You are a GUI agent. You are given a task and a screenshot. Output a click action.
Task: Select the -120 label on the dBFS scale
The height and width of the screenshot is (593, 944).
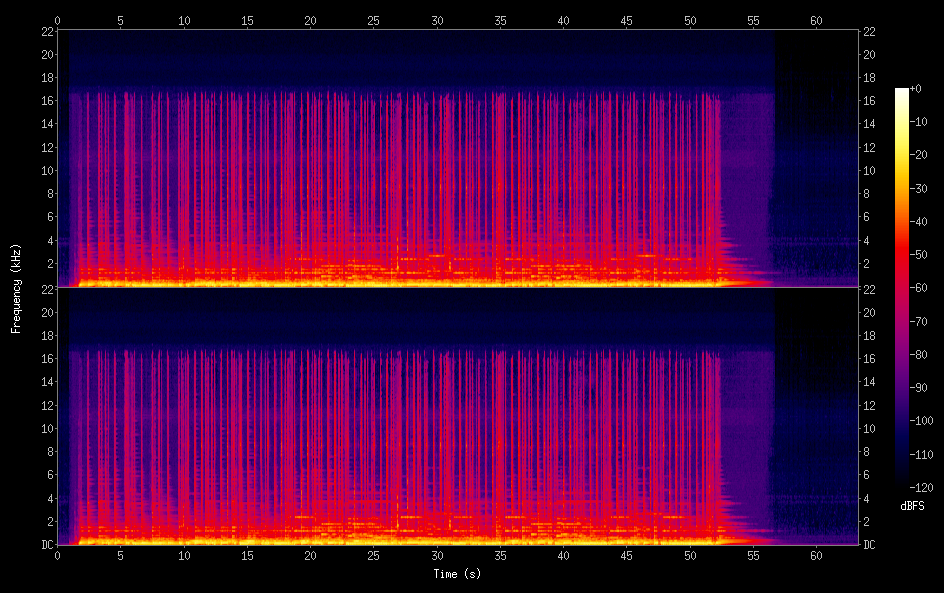[x=923, y=488]
